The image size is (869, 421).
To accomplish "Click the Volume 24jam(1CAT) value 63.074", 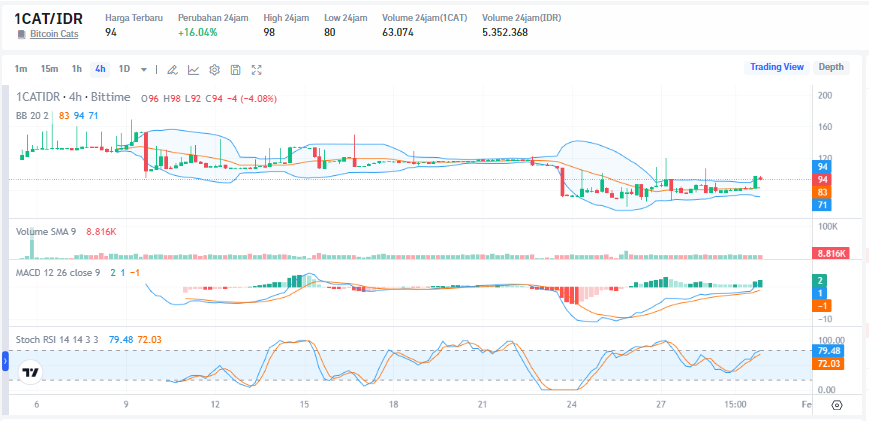I will [x=398, y=32].
